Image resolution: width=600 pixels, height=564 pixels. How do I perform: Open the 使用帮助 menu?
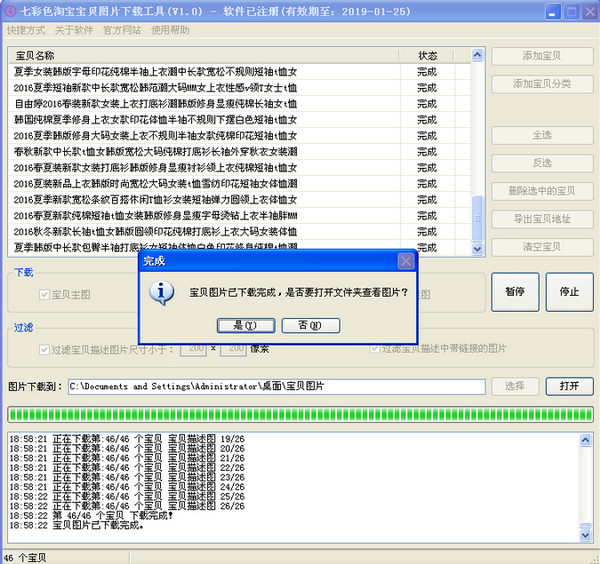170,30
